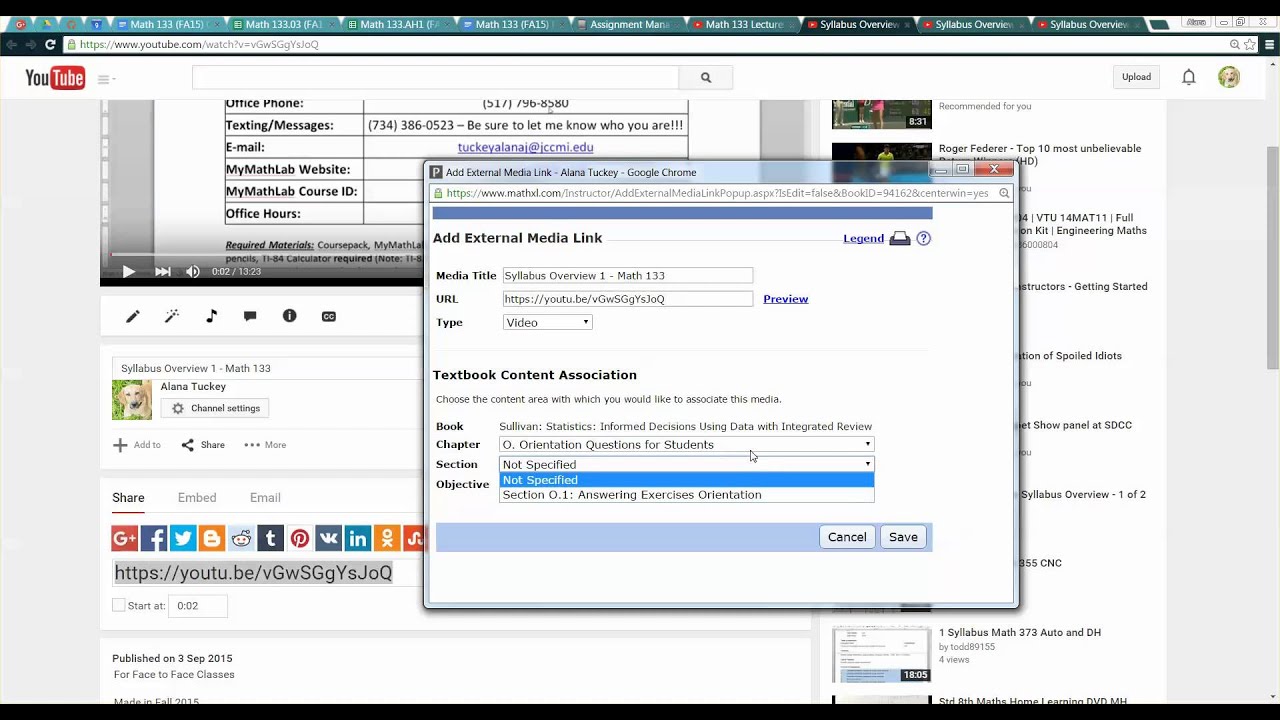This screenshot has width=1280, height=720.
Task: Open the Subtitles CC tool
Action: pos(328,316)
